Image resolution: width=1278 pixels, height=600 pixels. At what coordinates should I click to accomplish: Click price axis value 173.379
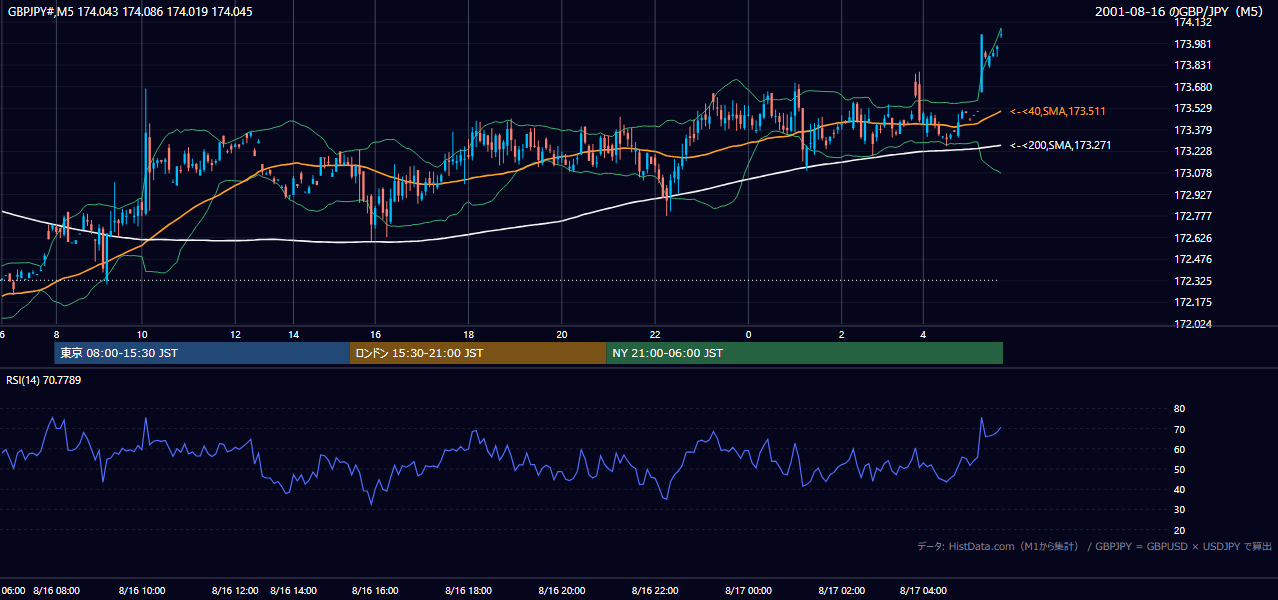[1193, 130]
